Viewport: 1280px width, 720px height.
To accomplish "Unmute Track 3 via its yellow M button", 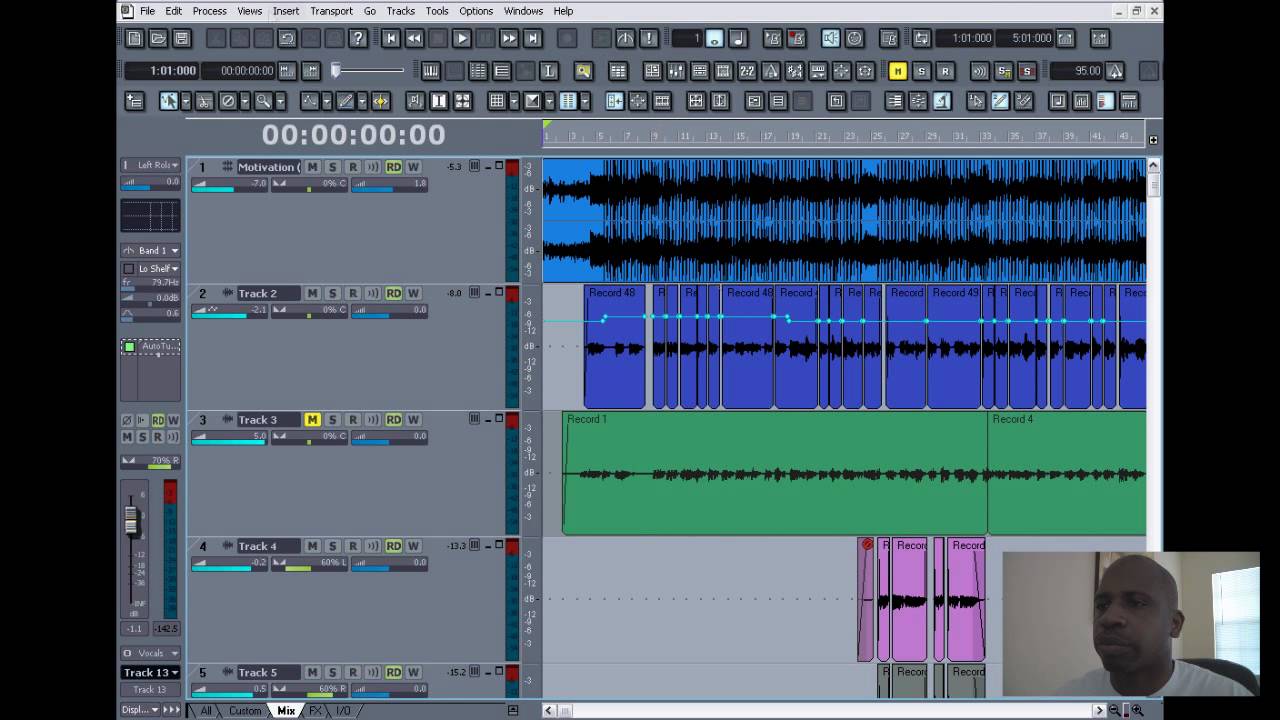I will pyautogui.click(x=311, y=420).
